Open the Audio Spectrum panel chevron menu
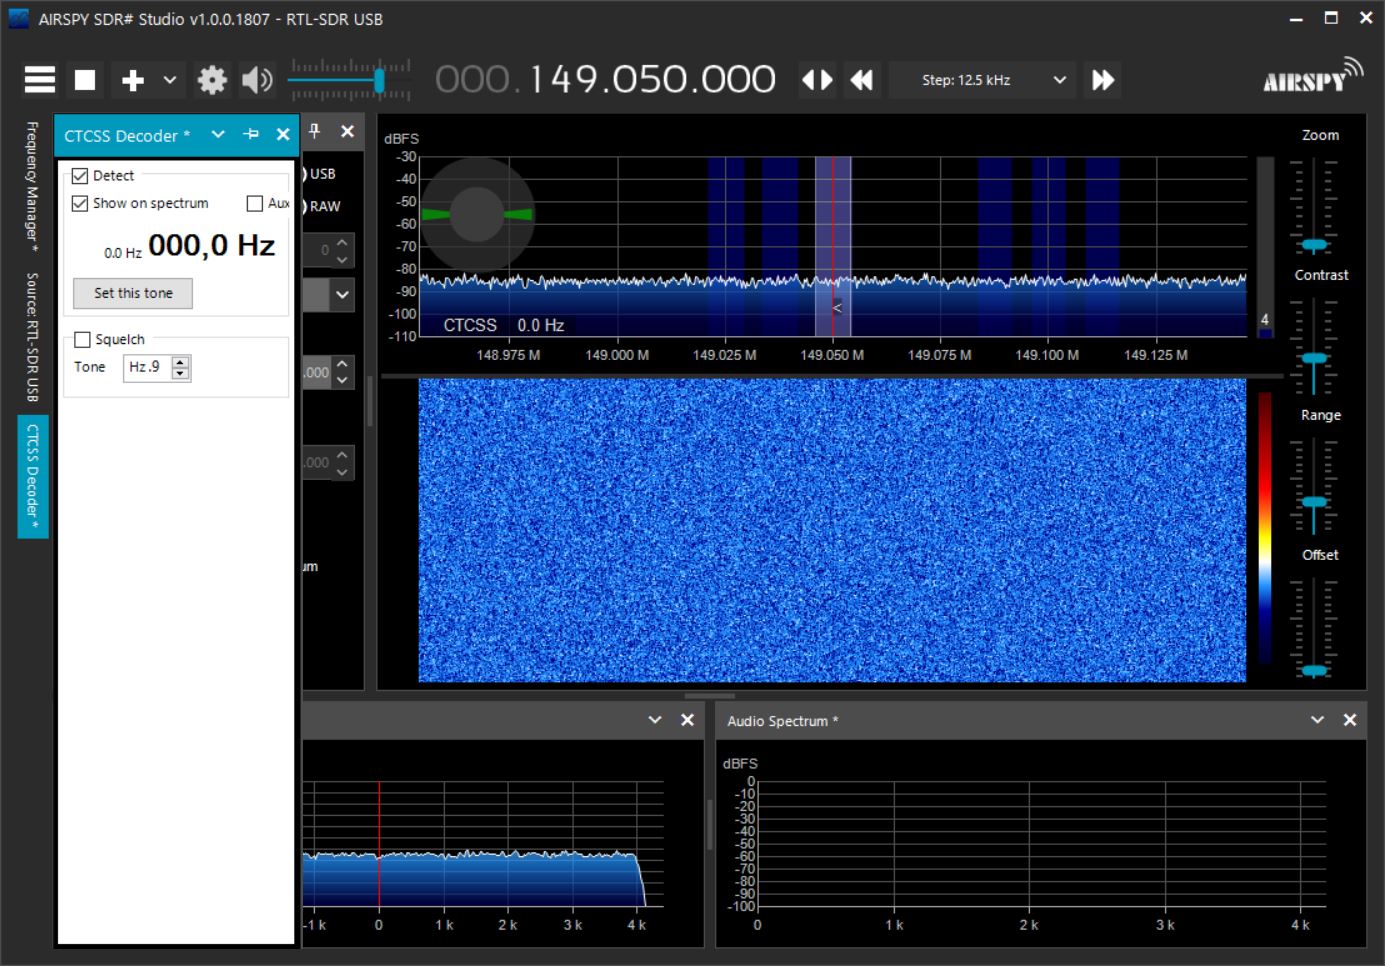 click(1317, 720)
